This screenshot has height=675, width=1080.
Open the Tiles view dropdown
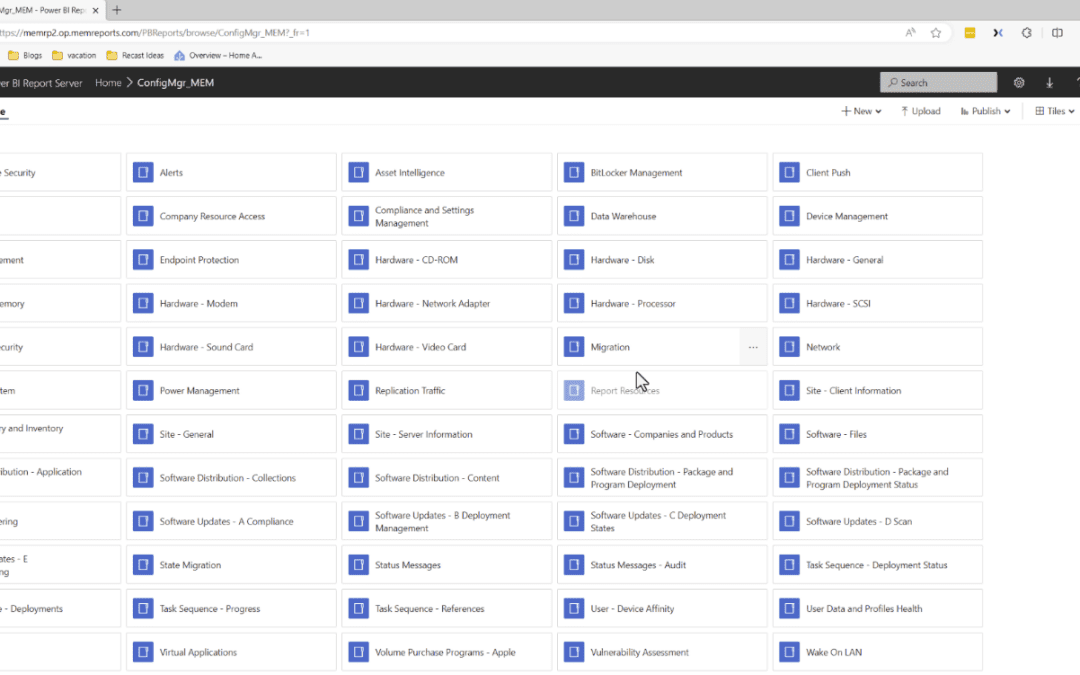click(x=1055, y=111)
